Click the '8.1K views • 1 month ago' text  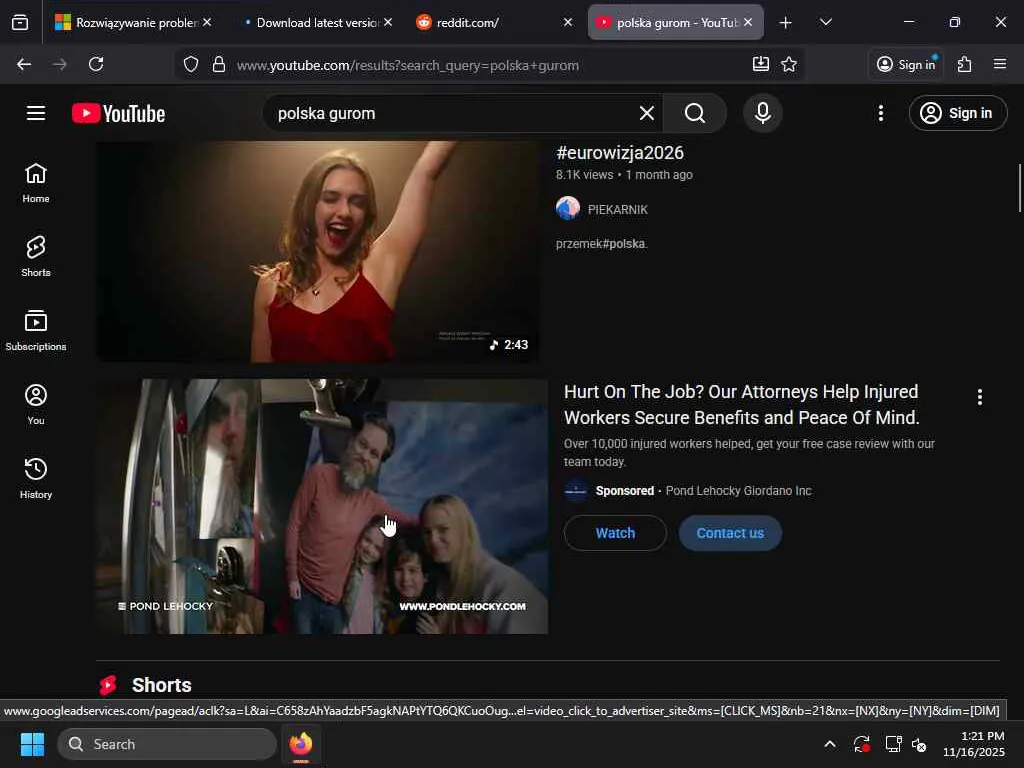pos(624,175)
